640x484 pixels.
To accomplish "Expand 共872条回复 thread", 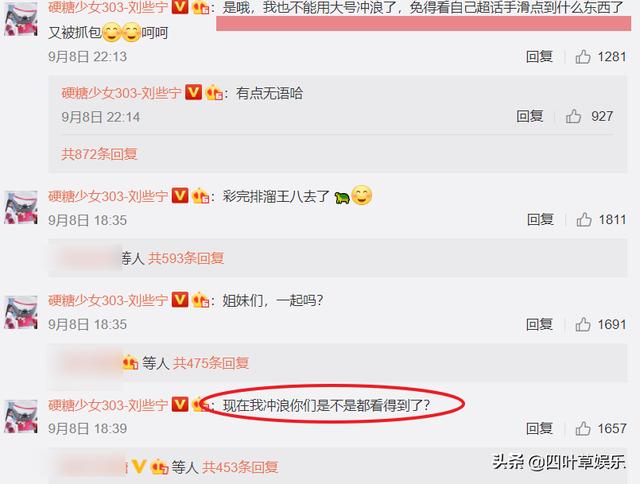I will [x=99, y=154].
